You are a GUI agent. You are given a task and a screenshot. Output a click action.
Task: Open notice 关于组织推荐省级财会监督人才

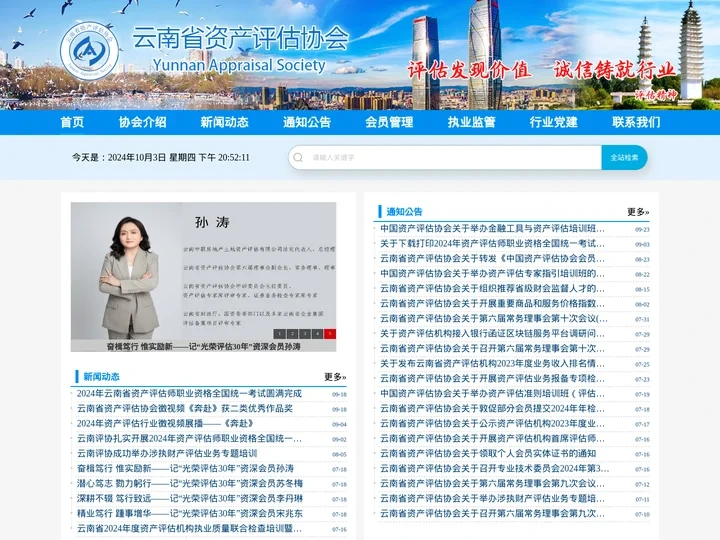pyautogui.click(x=492, y=288)
